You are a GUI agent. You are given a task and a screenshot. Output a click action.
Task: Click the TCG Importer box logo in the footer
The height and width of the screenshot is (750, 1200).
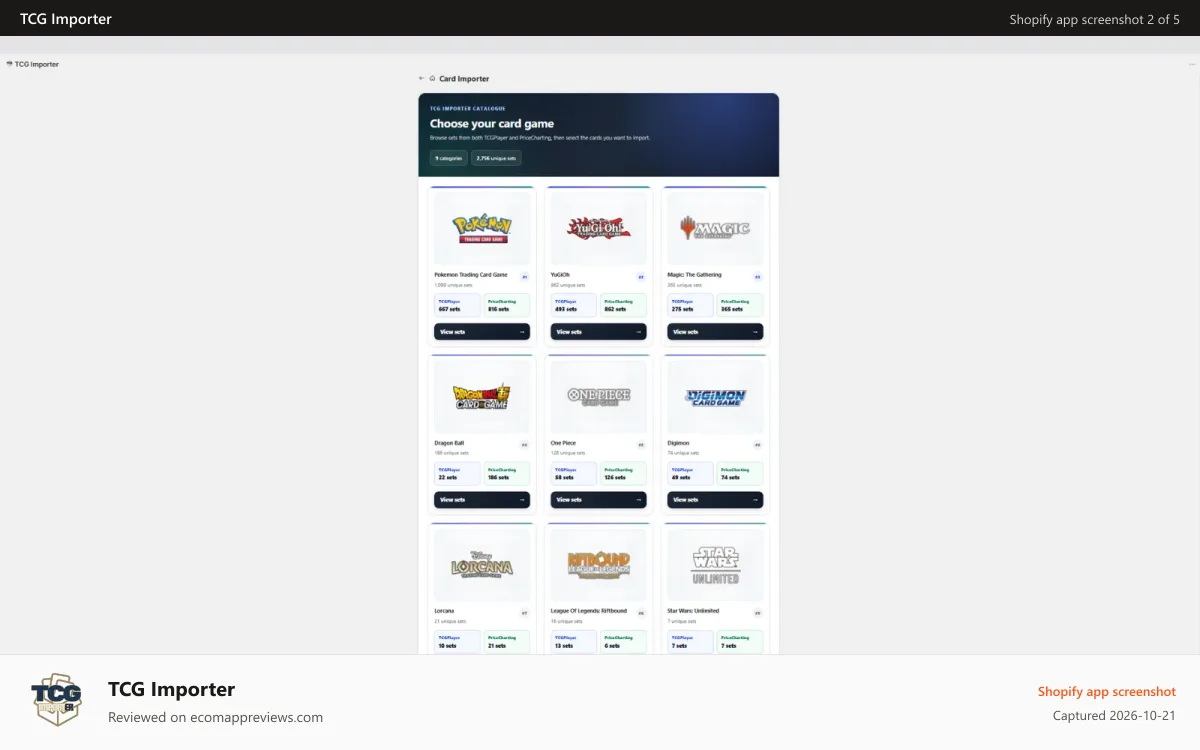[56, 699]
